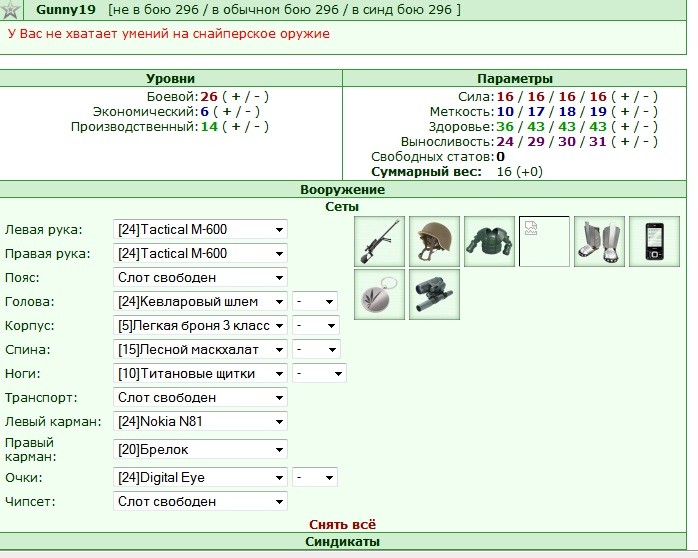This screenshot has width=698, height=558.
Task: Click the star icon beside Gunny19
Action: click(11, 9)
